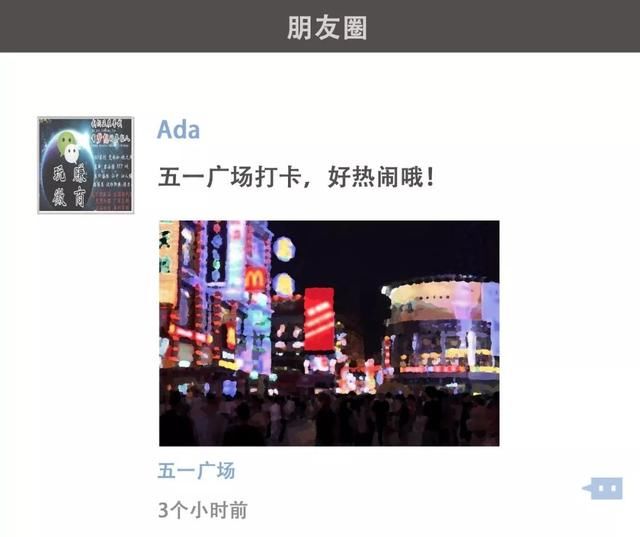Open Ada's profile via the username
Screen dimensions: 640x537
tap(178, 130)
